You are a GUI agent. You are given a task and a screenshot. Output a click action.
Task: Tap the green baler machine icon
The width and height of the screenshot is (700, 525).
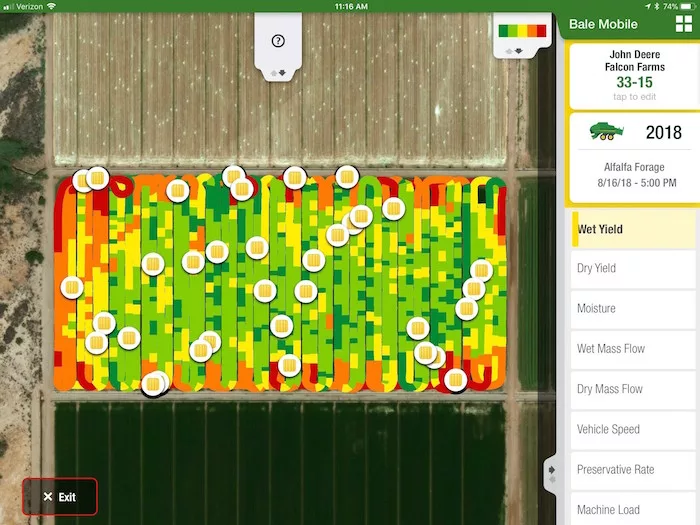(606, 132)
